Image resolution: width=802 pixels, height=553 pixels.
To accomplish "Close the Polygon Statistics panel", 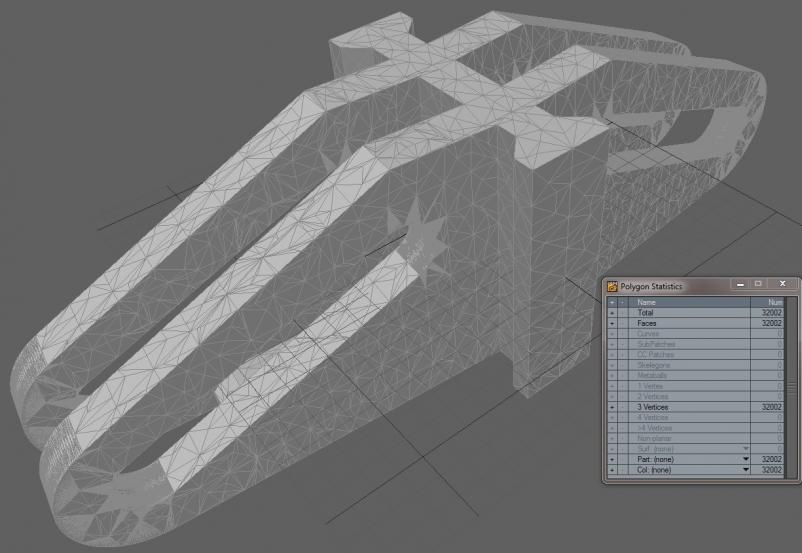I will tap(781, 285).
